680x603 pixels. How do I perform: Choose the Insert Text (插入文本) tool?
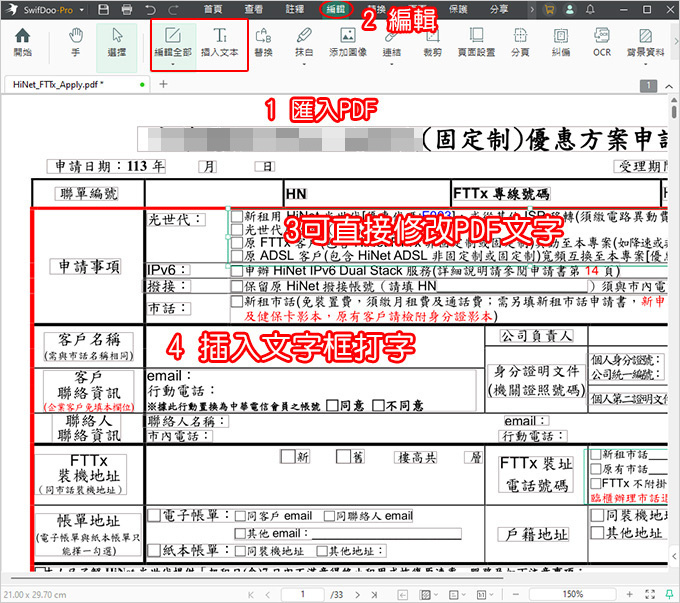(220, 42)
